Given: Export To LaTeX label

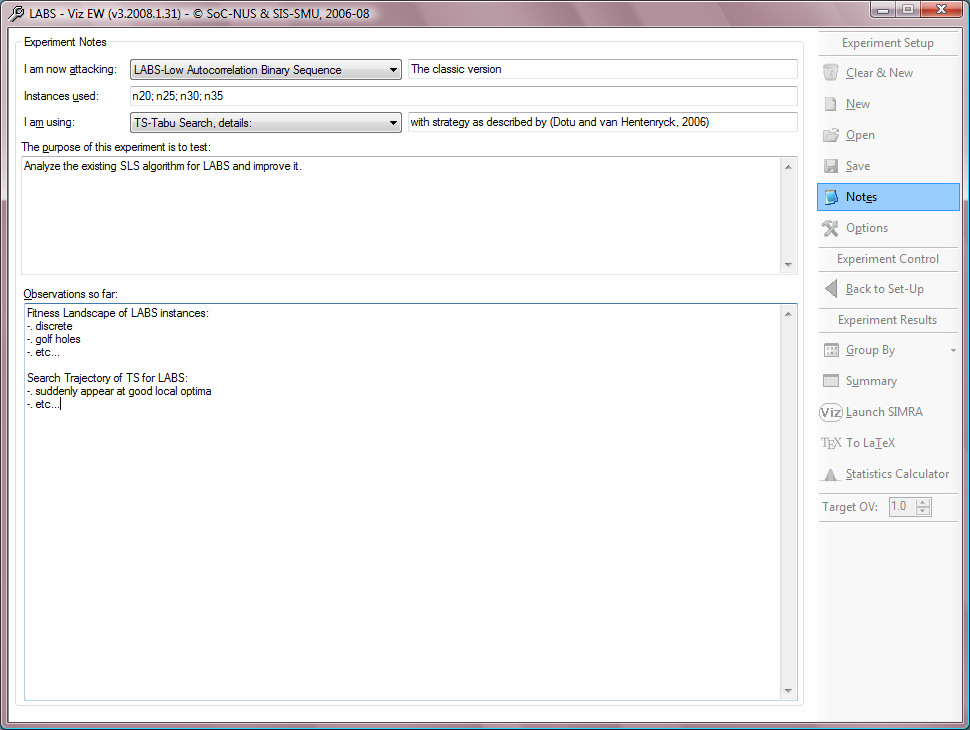Looking at the screenshot, I should click(x=870, y=443).
